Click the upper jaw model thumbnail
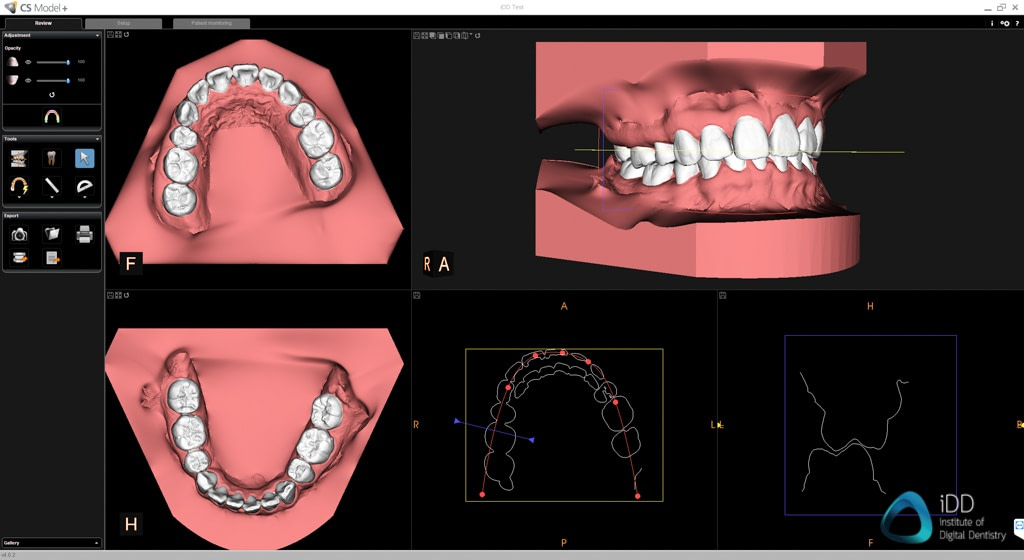 [12, 61]
